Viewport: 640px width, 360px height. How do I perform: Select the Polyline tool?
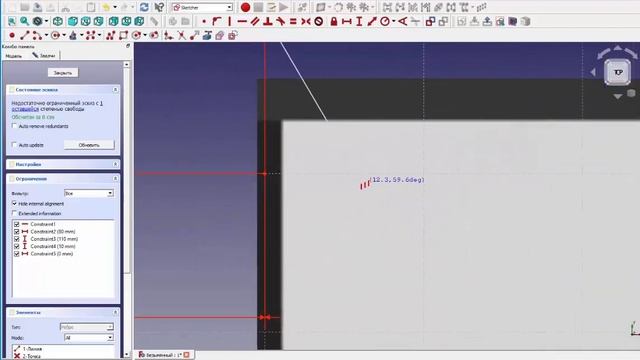[110, 36]
